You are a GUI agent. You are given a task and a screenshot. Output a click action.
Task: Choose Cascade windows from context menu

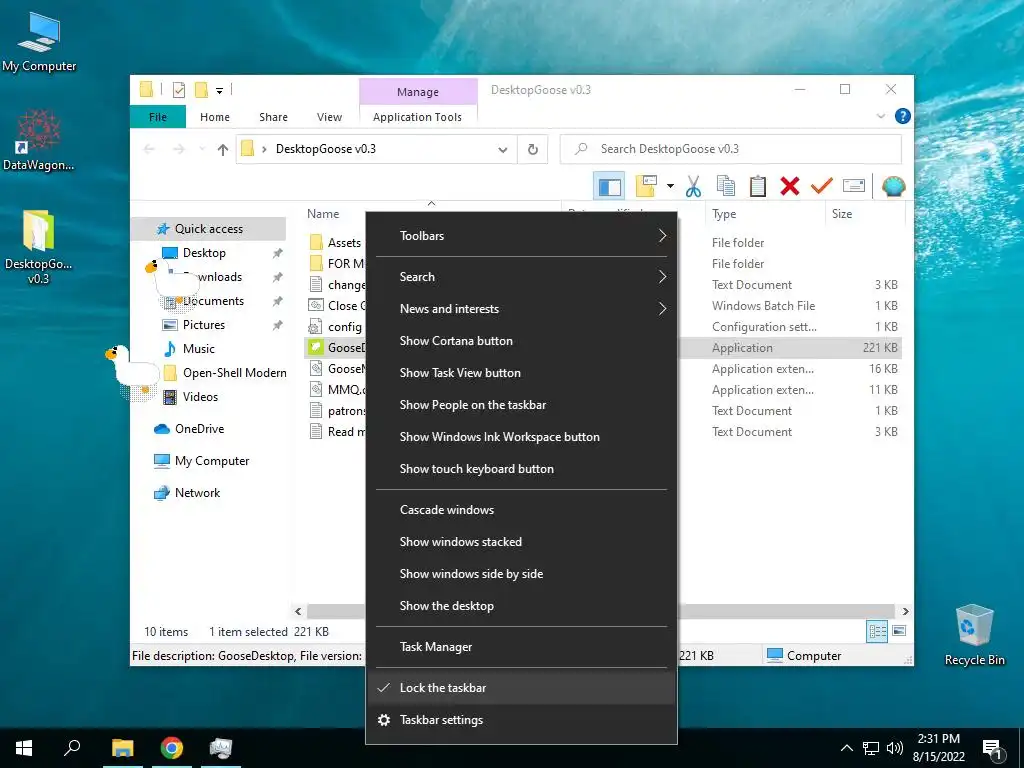coord(521,510)
